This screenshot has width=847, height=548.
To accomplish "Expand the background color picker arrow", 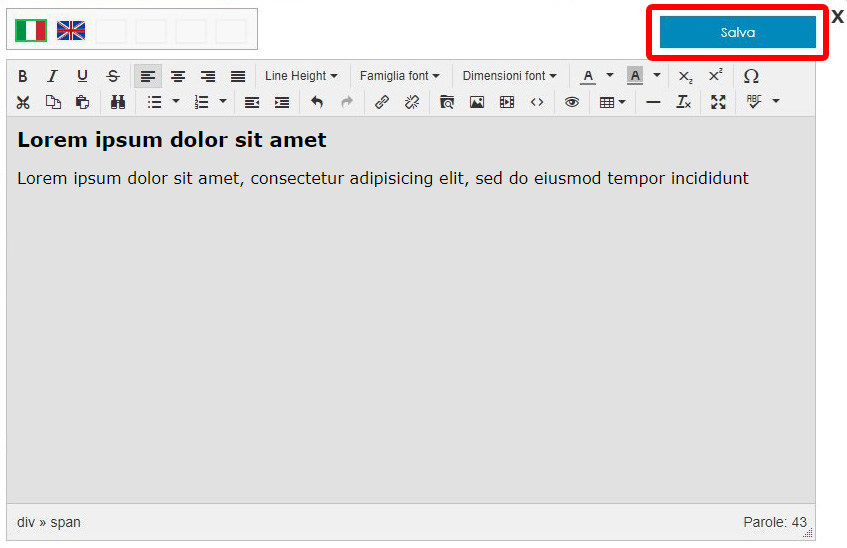I will pos(657,75).
